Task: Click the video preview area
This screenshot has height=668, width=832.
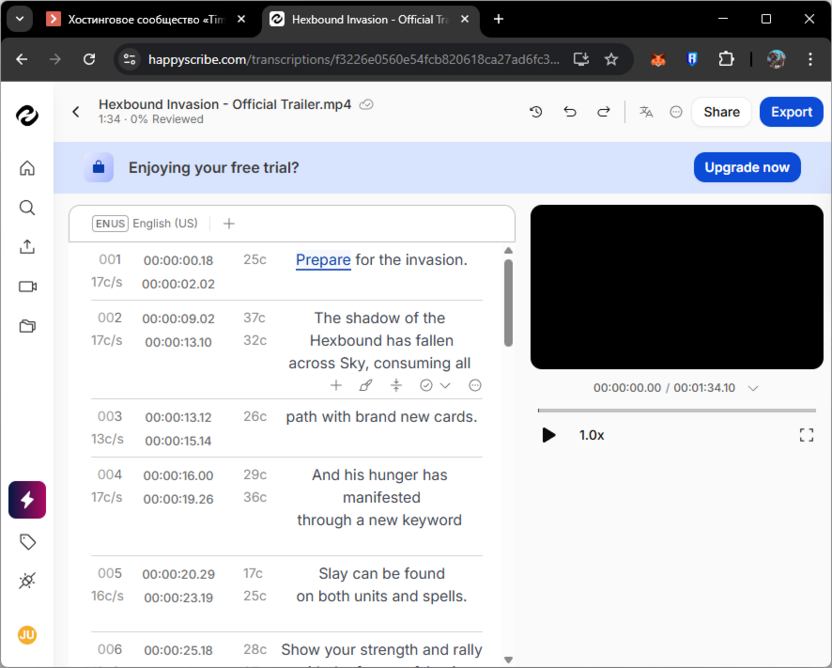Action: (x=677, y=287)
